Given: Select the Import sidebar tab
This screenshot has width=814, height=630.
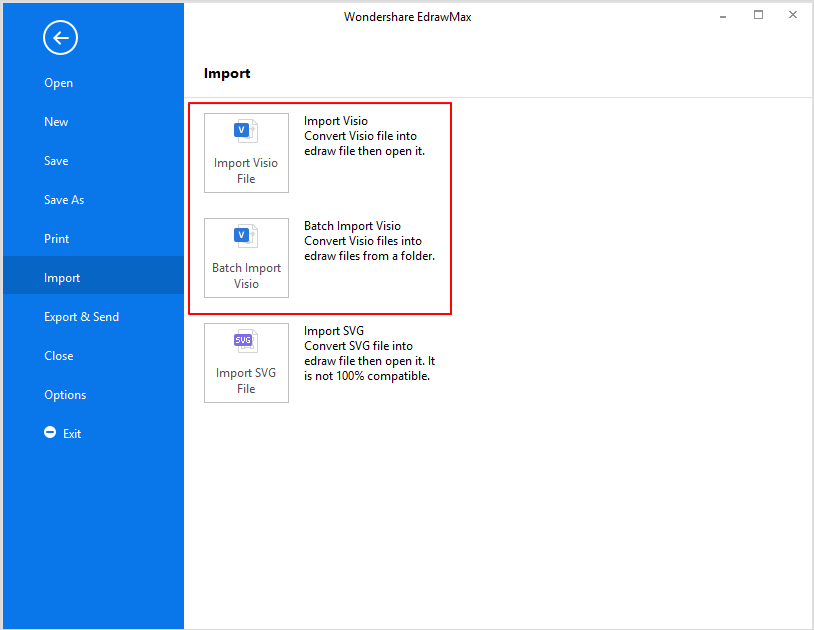Looking at the screenshot, I should point(93,275).
